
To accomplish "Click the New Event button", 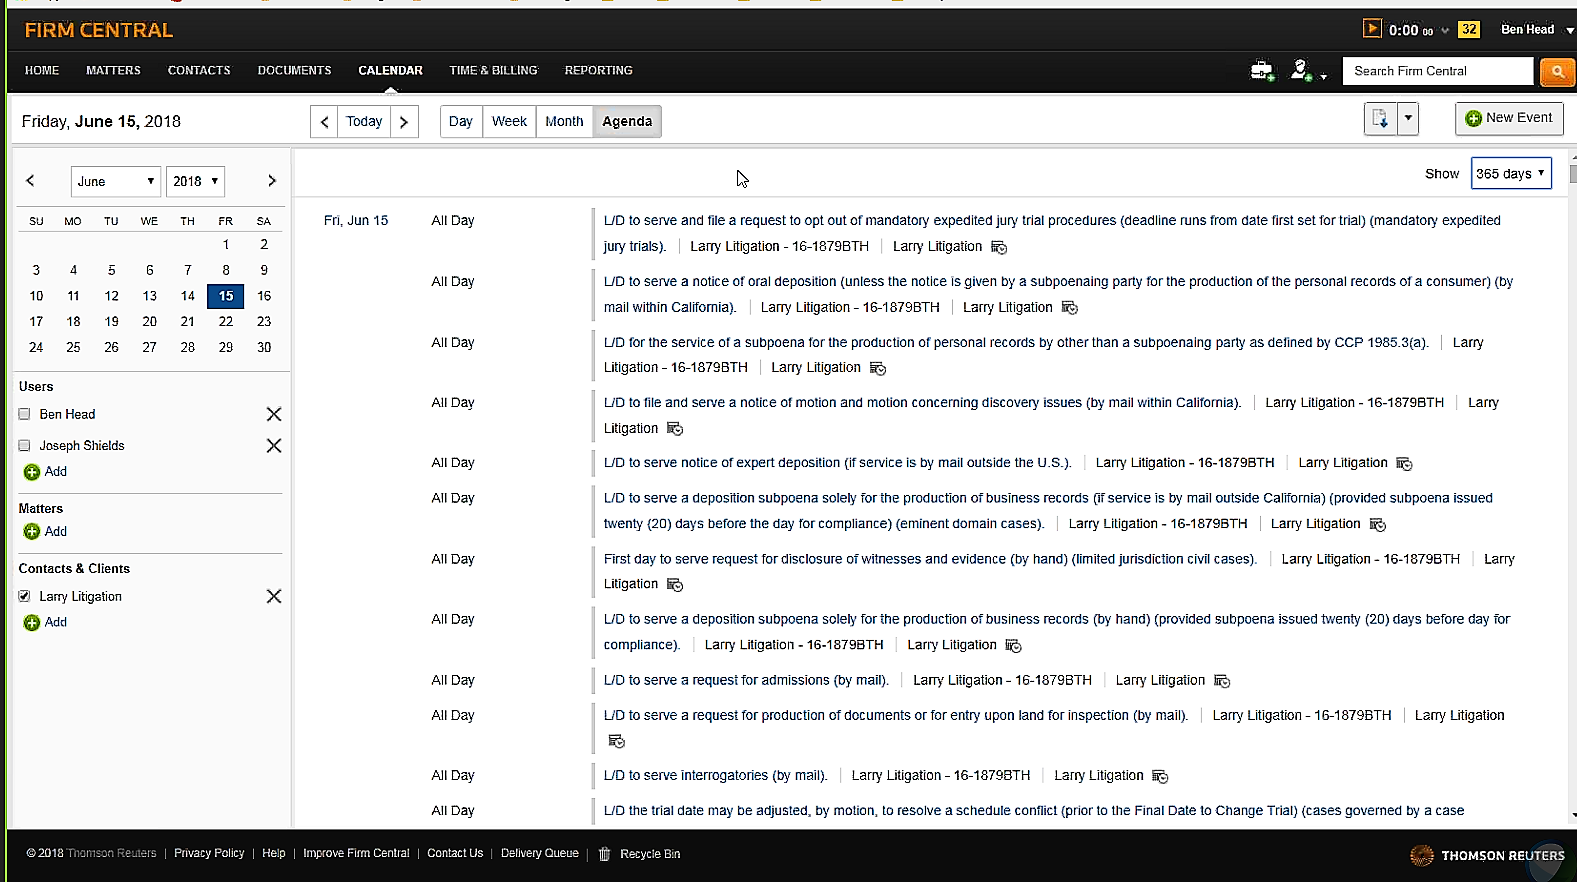I will [x=1508, y=118].
